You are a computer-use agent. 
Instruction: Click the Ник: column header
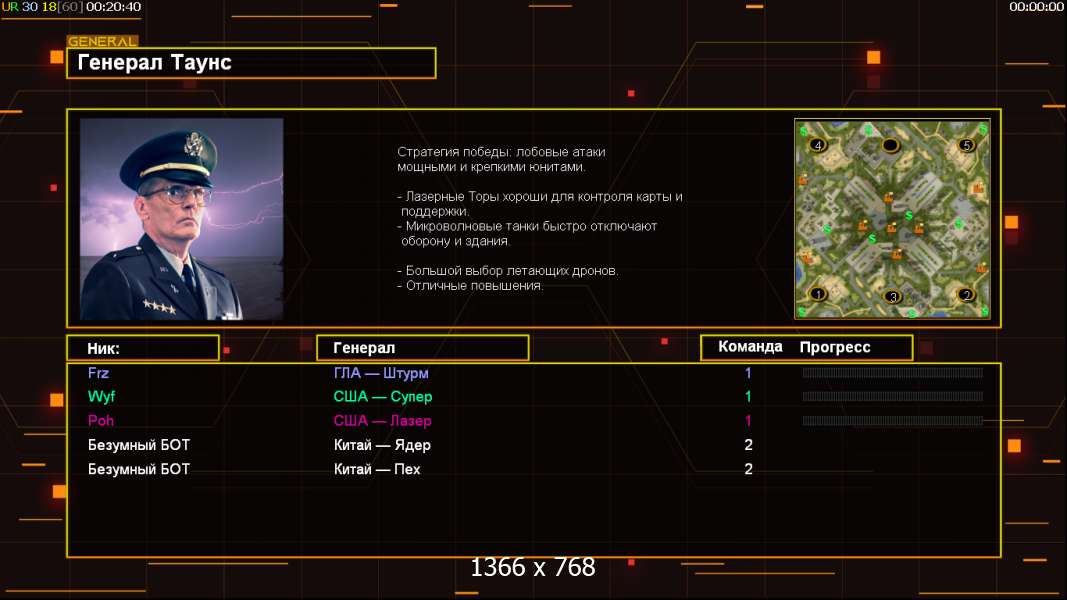(x=143, y=348)
